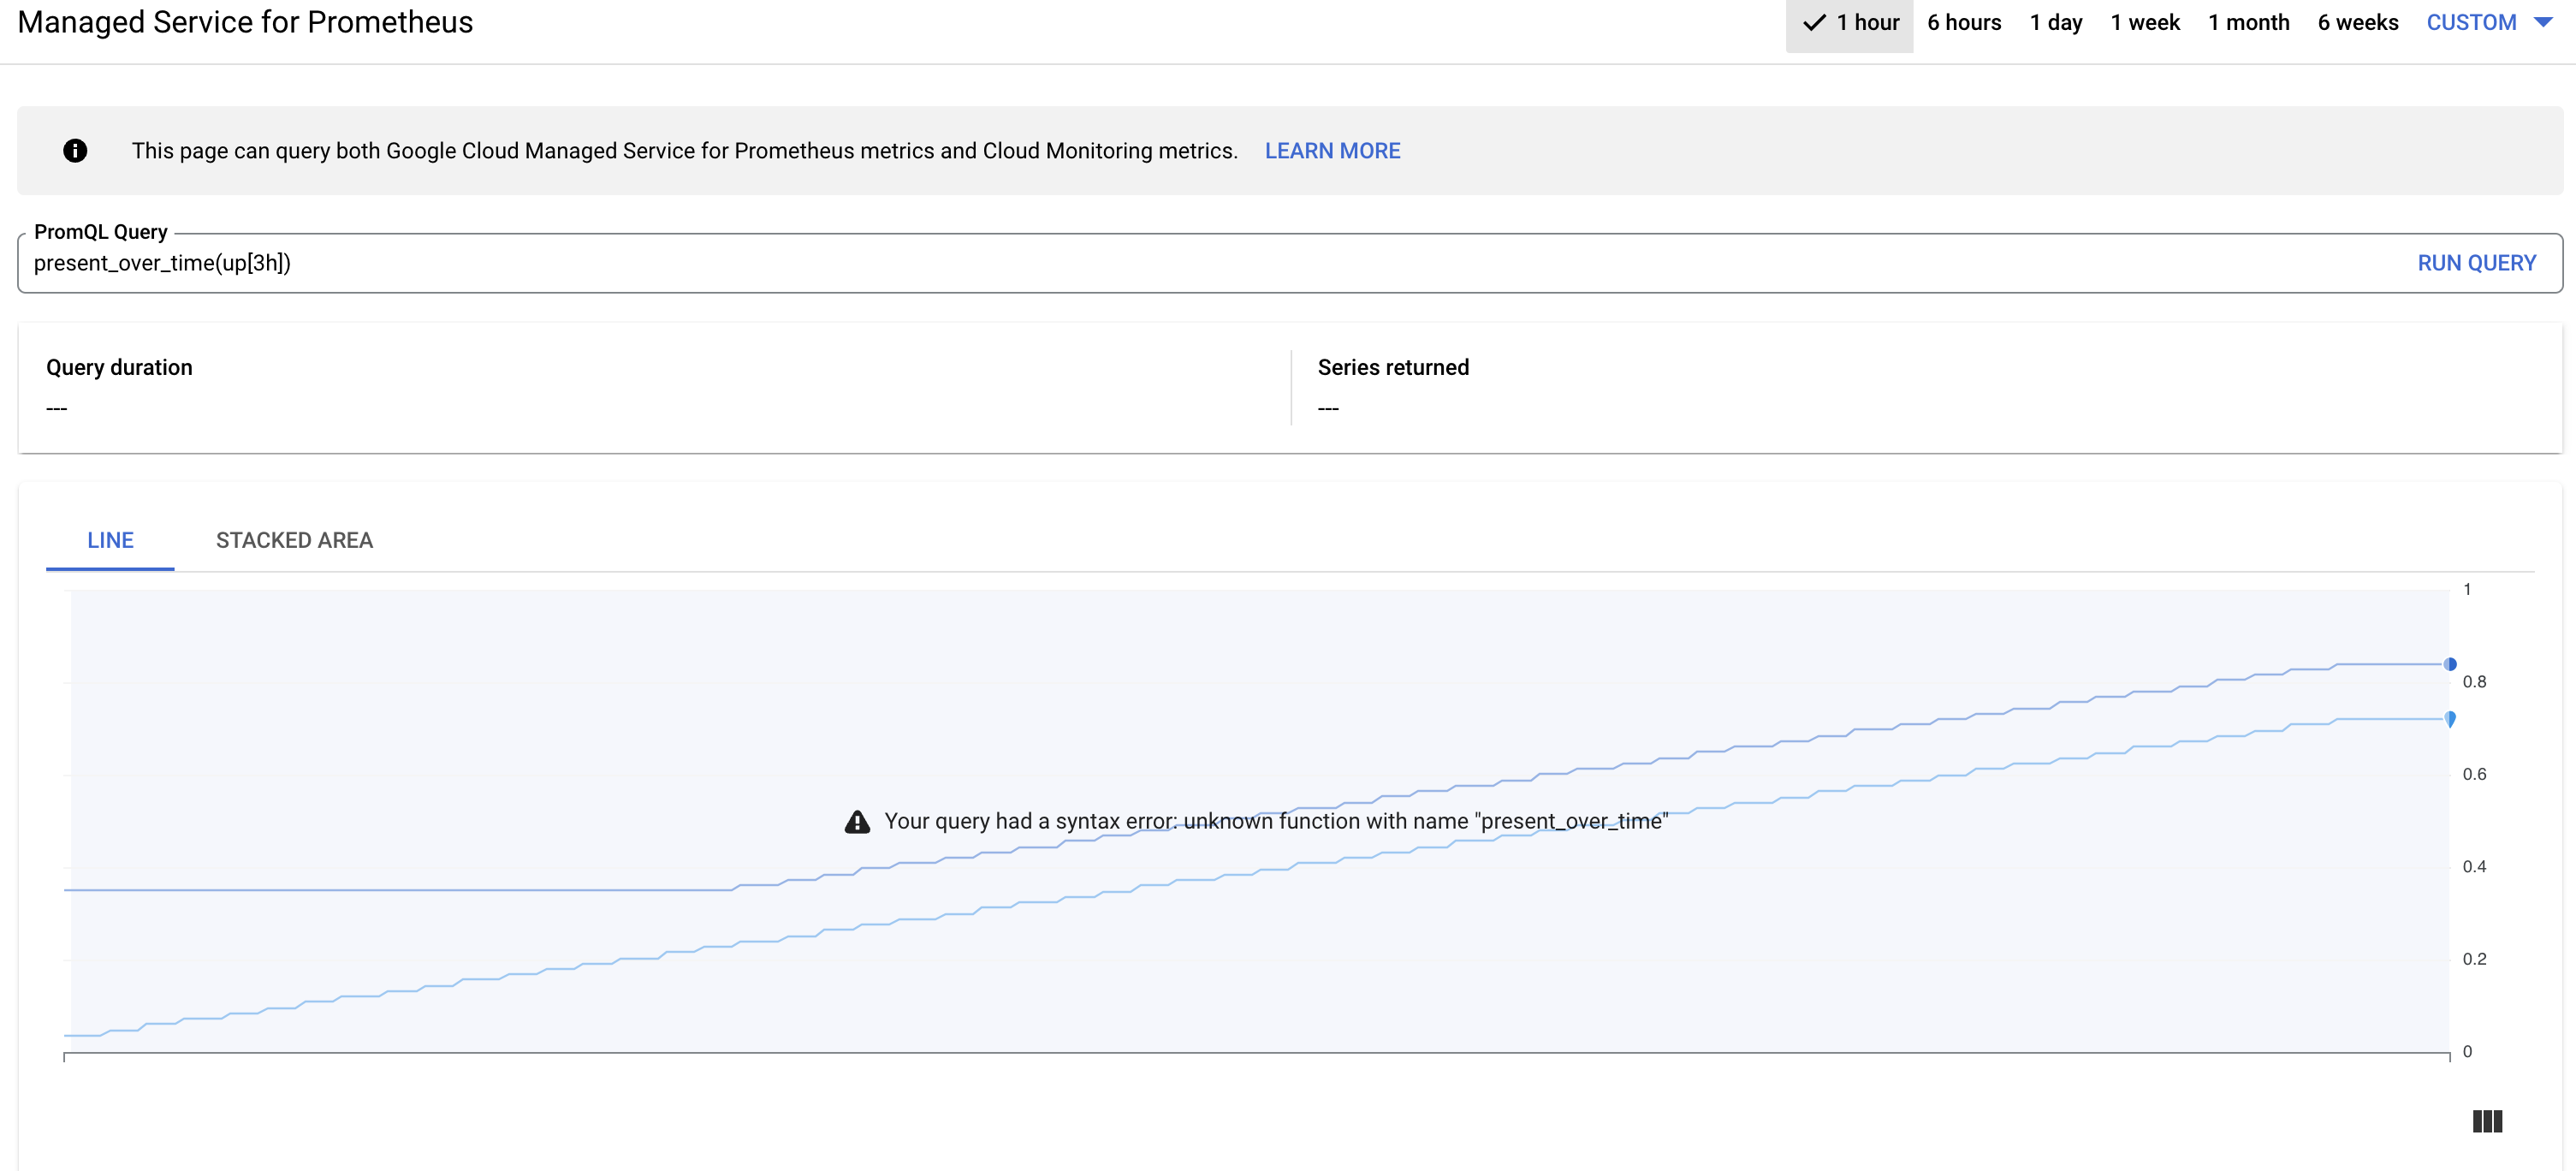
Task: Click the CUSTOM dropdown arrow icon
Action: (x=2547, y=22)
